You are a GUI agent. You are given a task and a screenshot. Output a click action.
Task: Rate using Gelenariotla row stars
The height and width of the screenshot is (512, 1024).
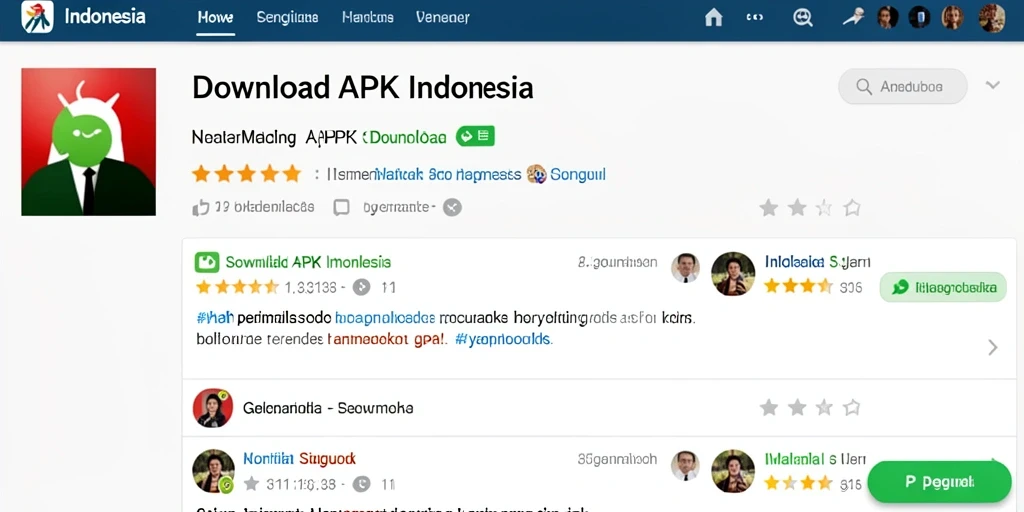(x=810, y=408)
